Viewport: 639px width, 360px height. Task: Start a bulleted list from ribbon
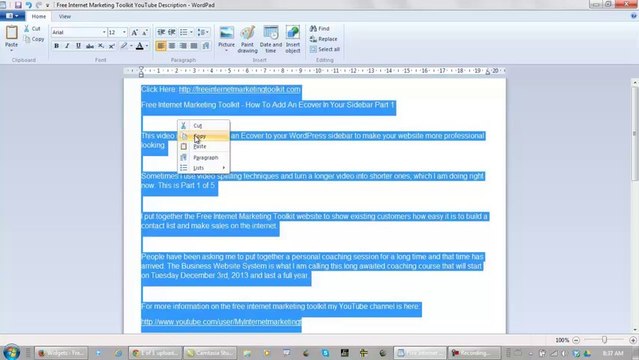[184, 32]
